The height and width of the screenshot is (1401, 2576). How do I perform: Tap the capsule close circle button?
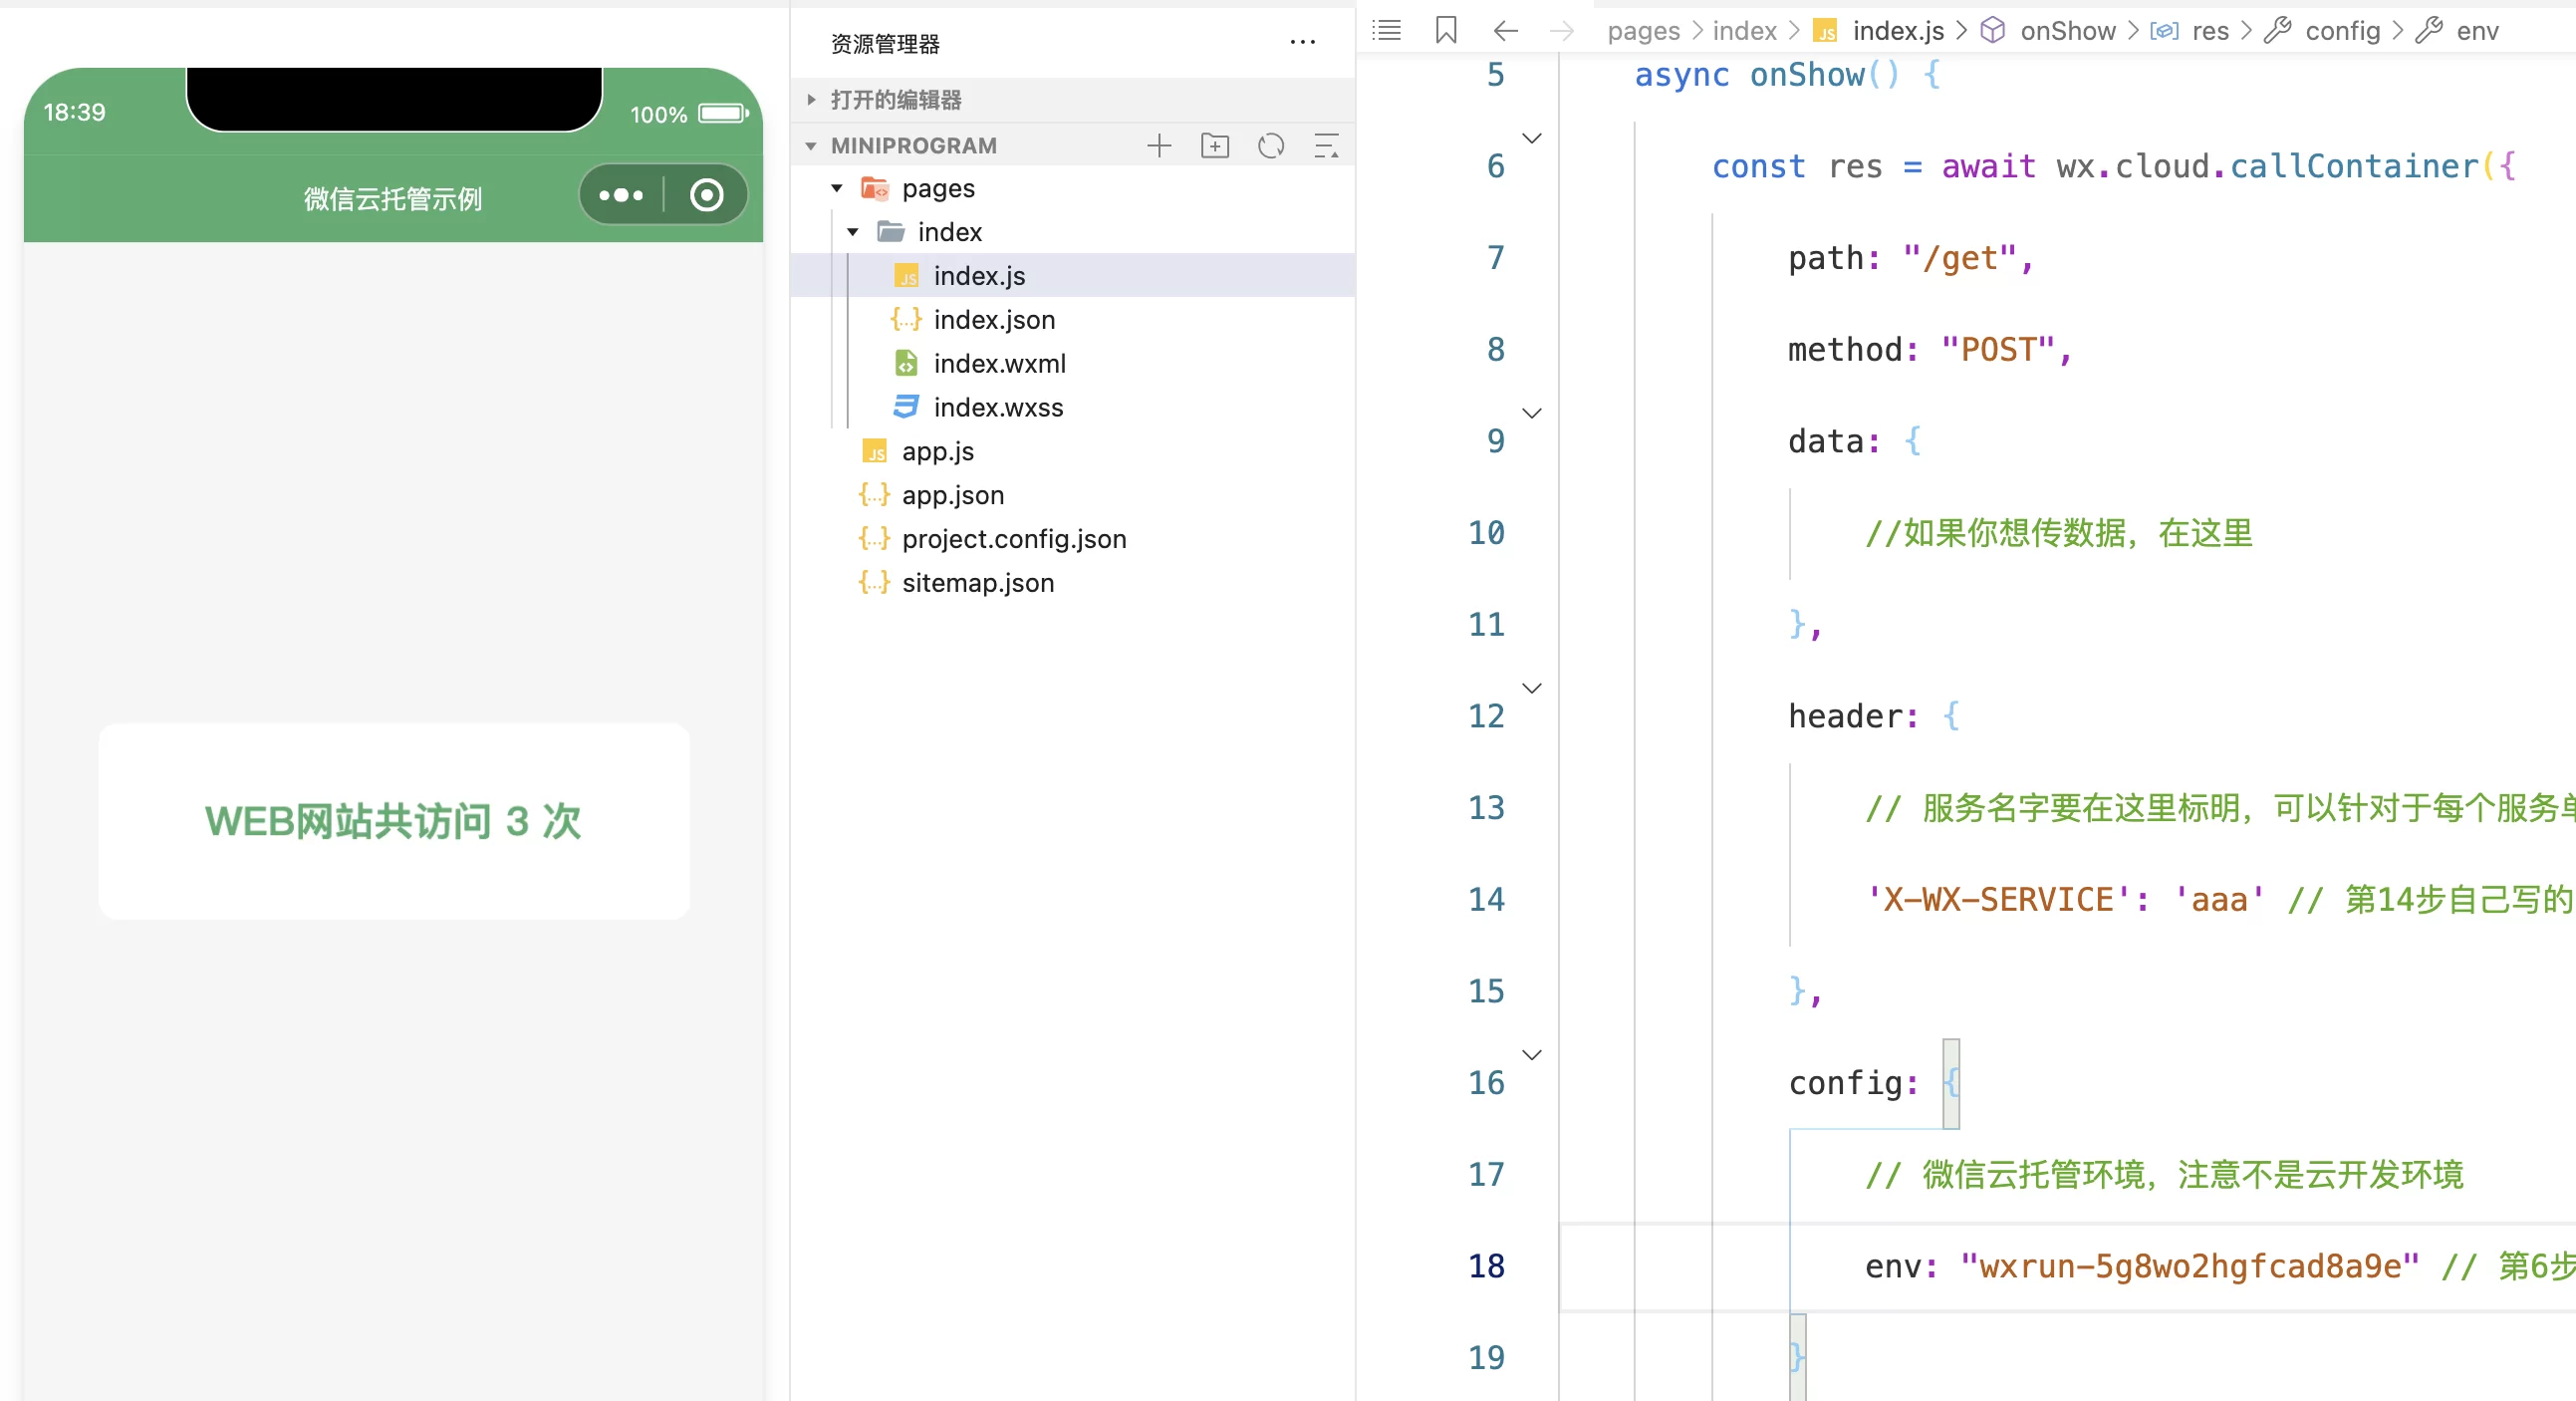(706, 194)
